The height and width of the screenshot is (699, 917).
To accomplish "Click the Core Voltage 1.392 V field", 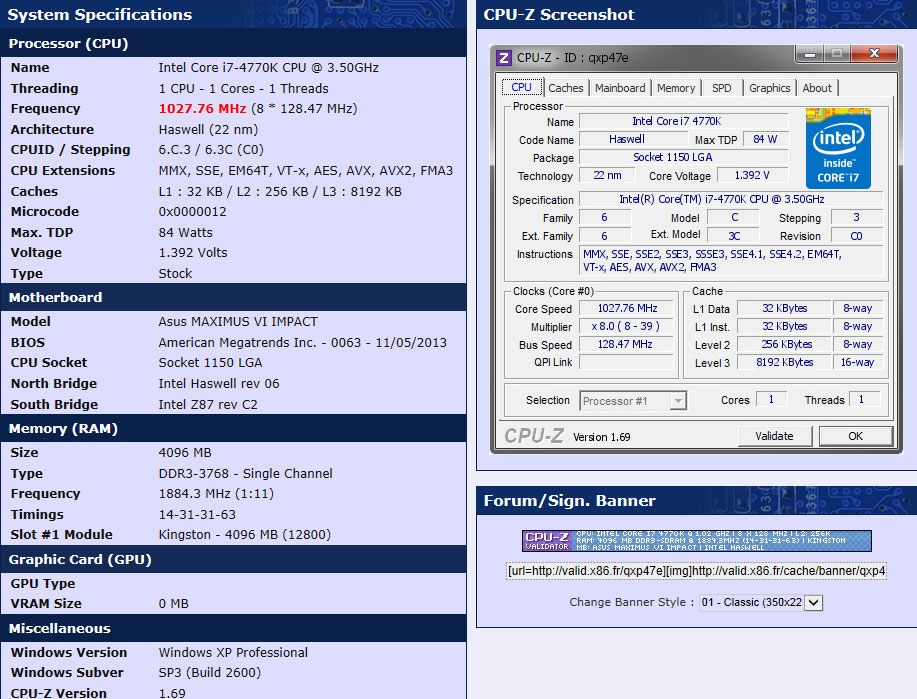I will pos(753,175).
